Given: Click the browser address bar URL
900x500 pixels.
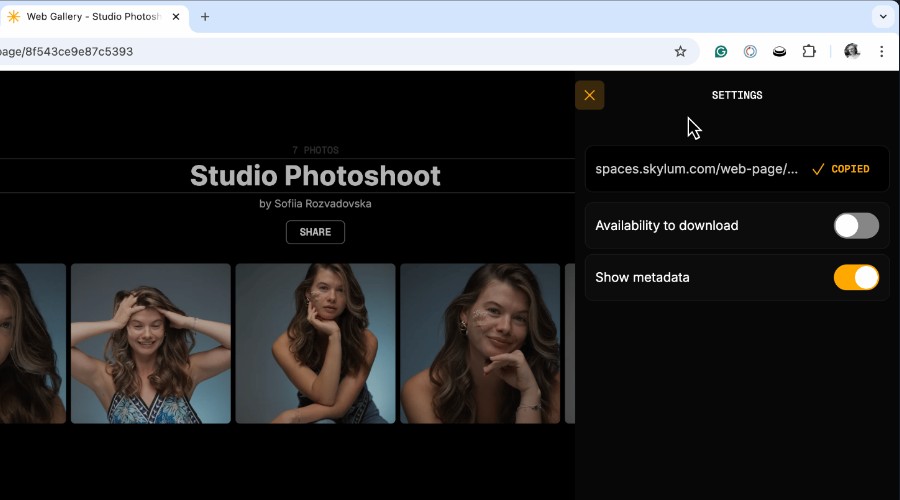Looking at the screenshot, I should click(67, 52).
